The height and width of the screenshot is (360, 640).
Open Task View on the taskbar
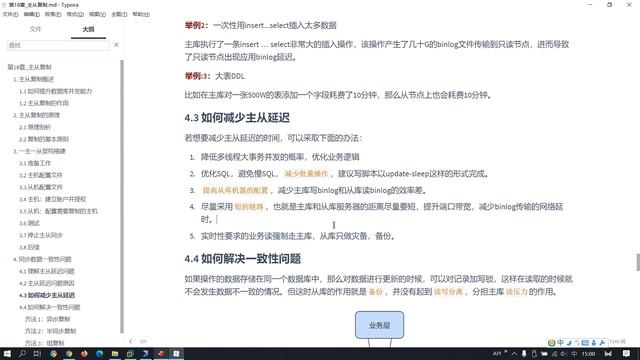(38, 354)
